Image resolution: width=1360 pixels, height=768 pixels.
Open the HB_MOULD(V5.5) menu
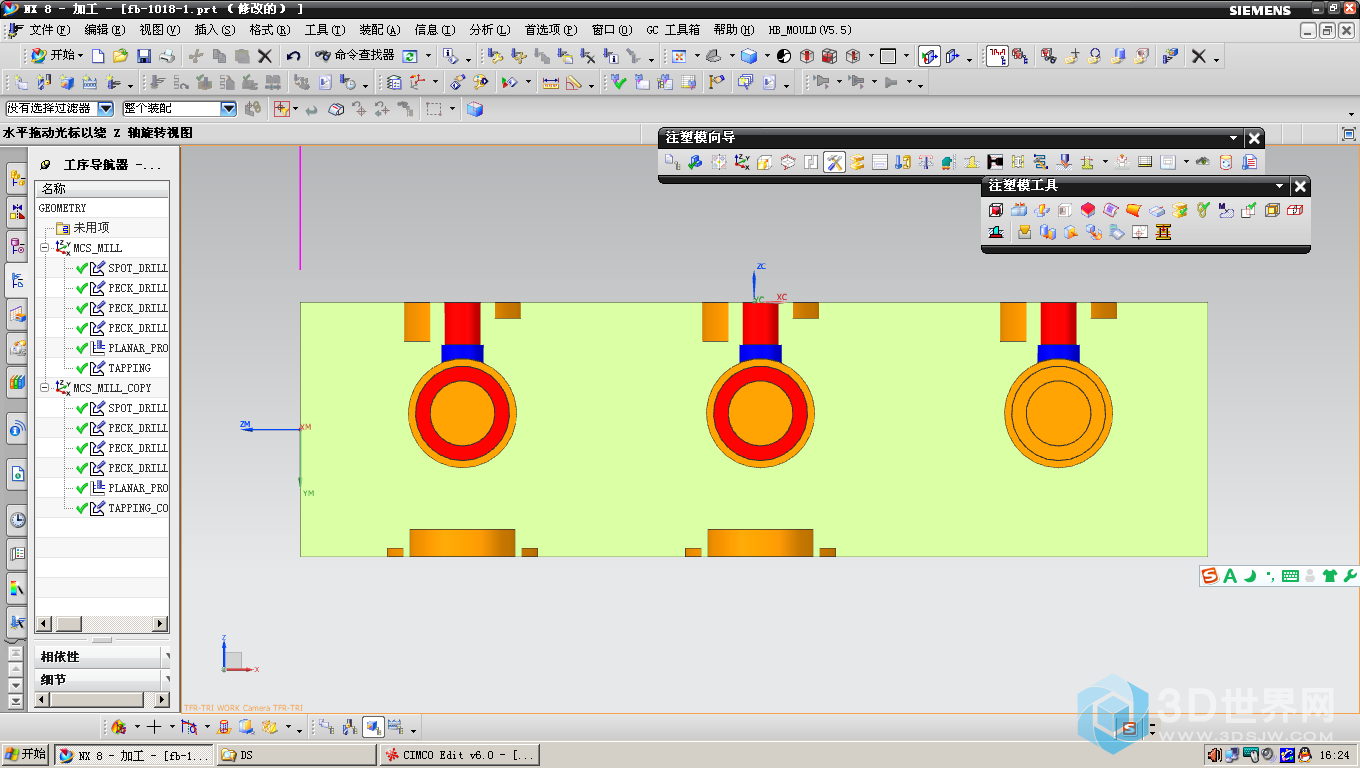tap(810, 30)
